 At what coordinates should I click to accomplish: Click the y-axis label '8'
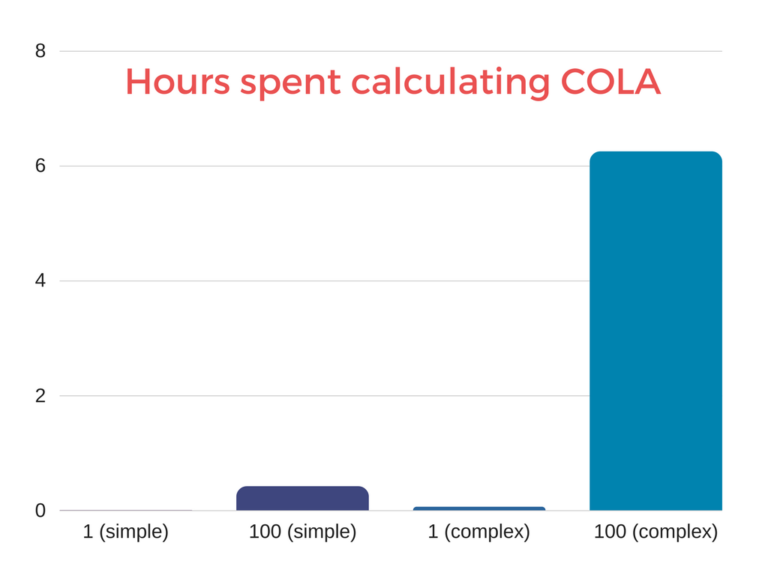40,51
